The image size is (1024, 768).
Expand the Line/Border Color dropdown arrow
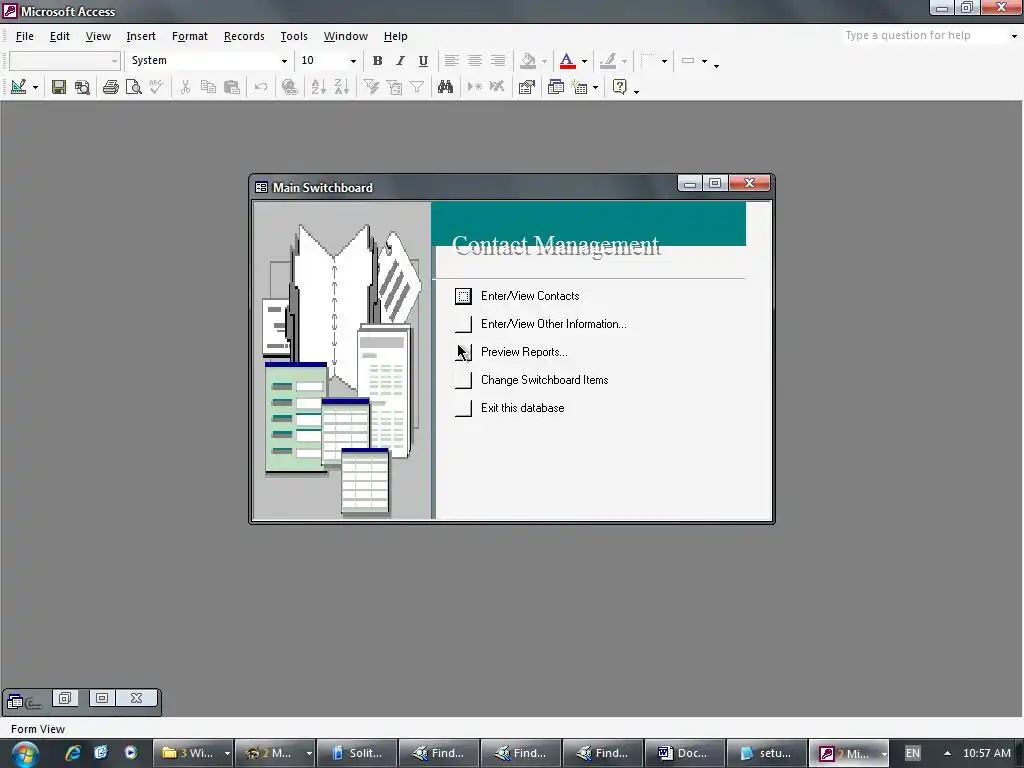(x=624, y=61)
